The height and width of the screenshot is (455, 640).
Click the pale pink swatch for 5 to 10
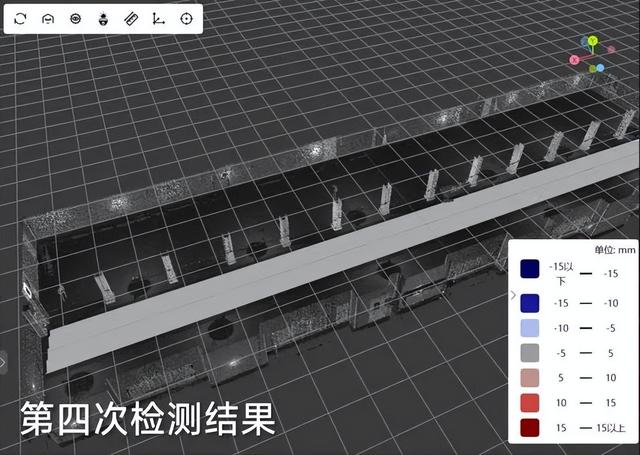coord(529,378)
